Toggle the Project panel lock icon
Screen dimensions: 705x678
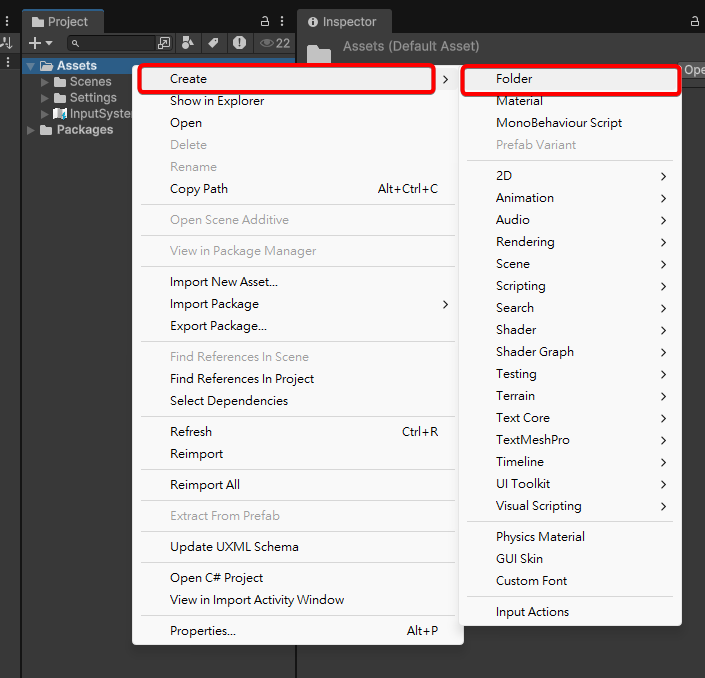coord(265,21)
